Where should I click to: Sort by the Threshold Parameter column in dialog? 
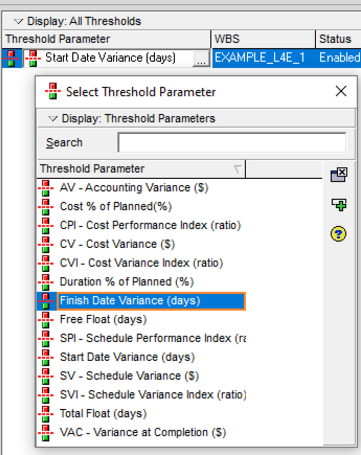pyautogui.click(x=141, y=169)
